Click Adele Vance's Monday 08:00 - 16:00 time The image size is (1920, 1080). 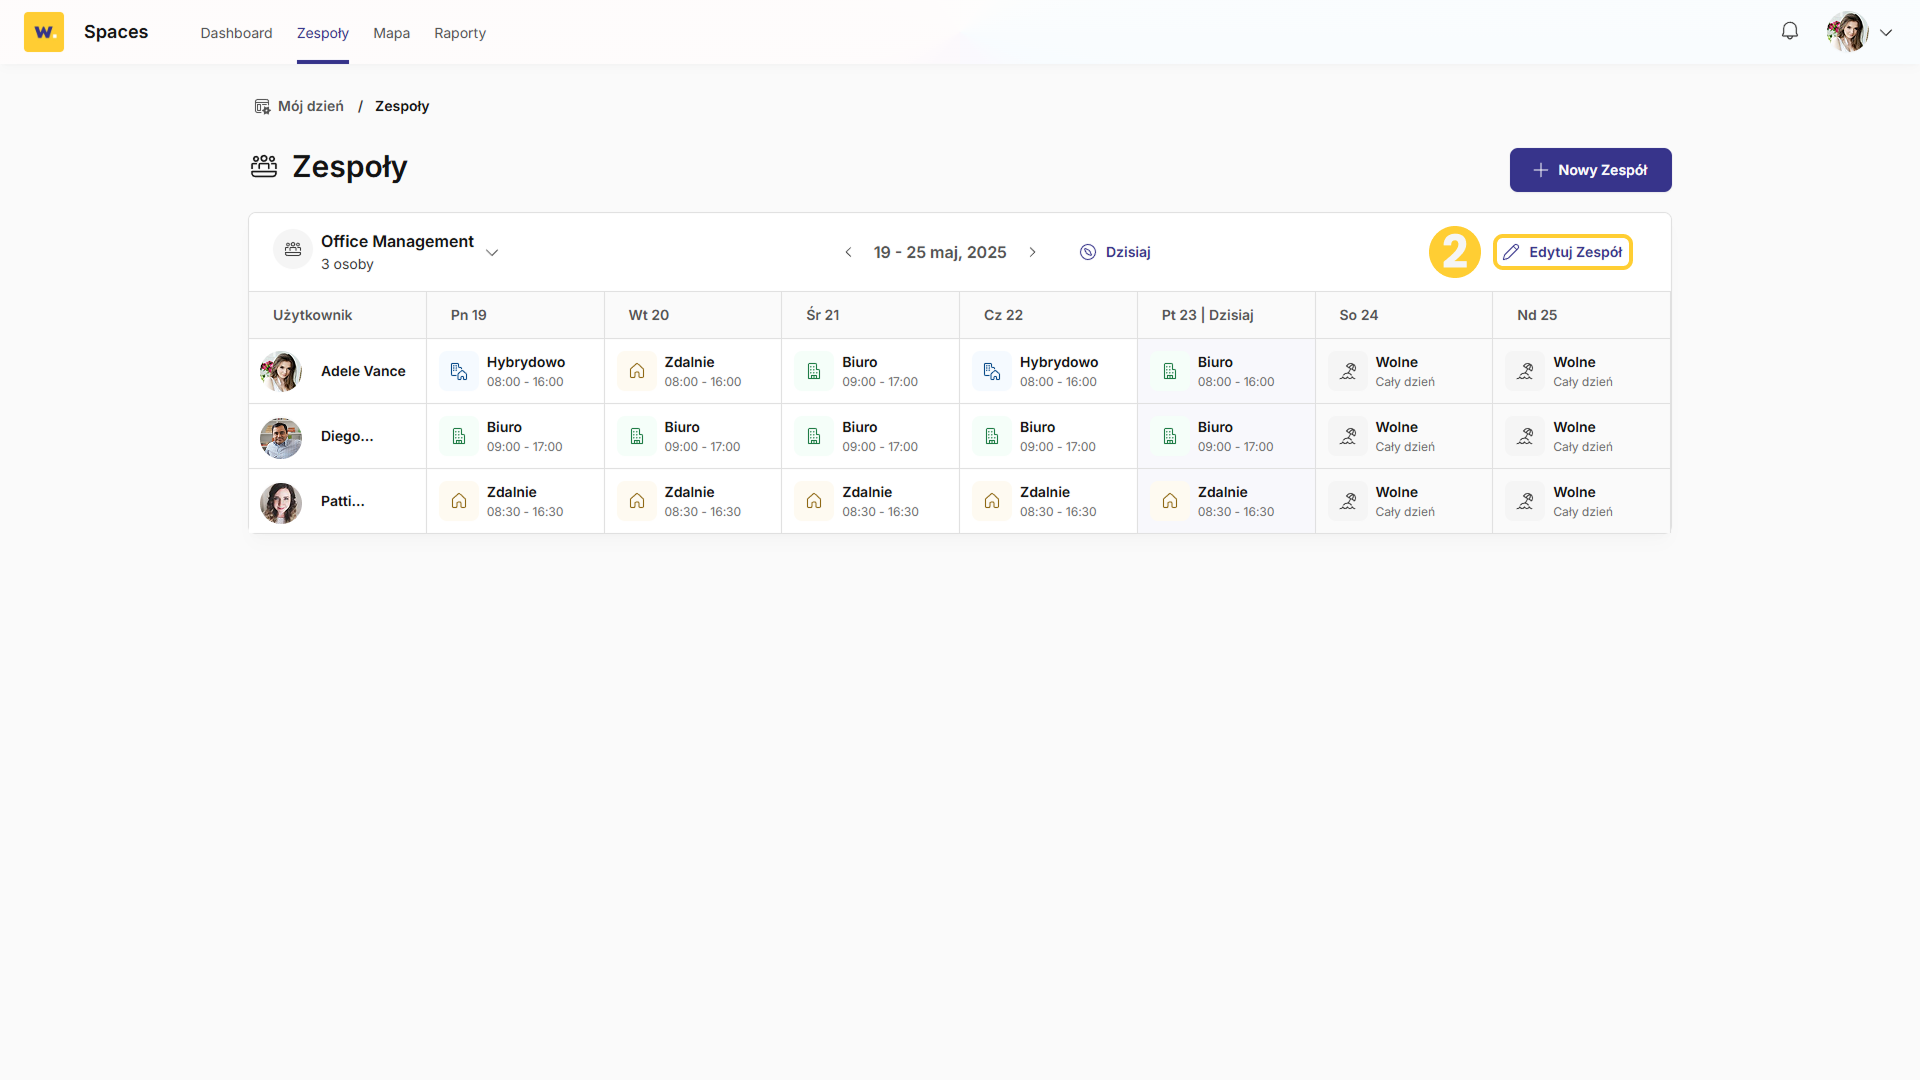525,382
